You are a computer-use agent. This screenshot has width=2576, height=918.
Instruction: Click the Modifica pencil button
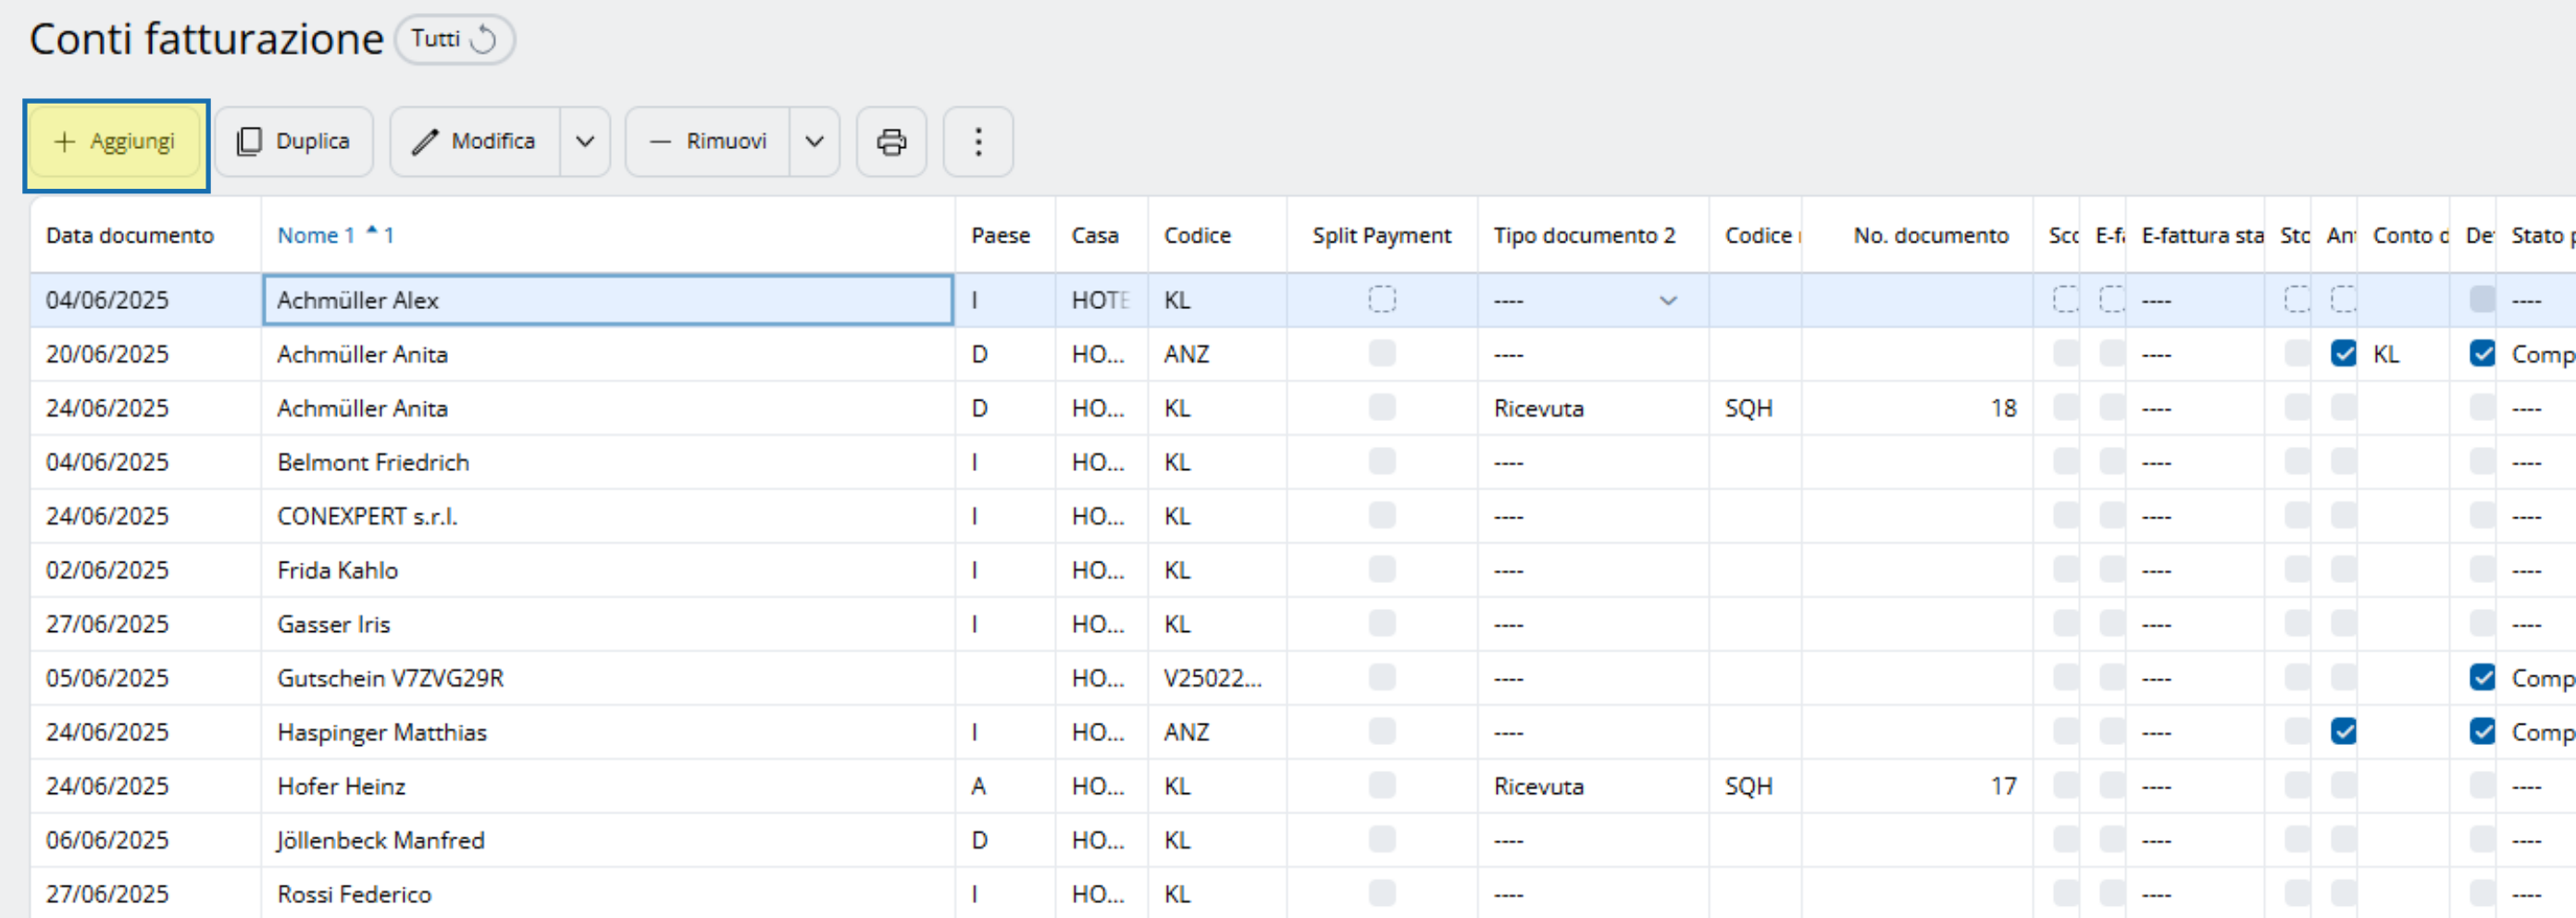[475, 142]
